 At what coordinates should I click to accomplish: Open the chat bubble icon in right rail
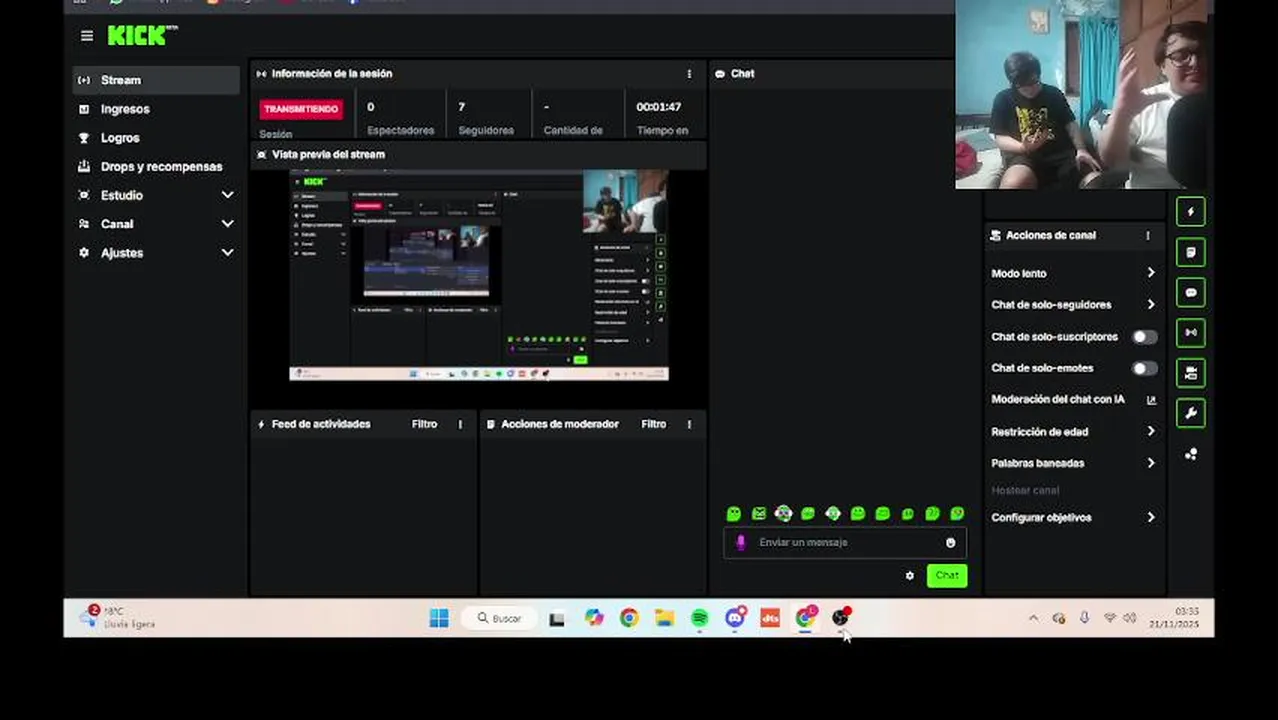(x=1190, y=292)
